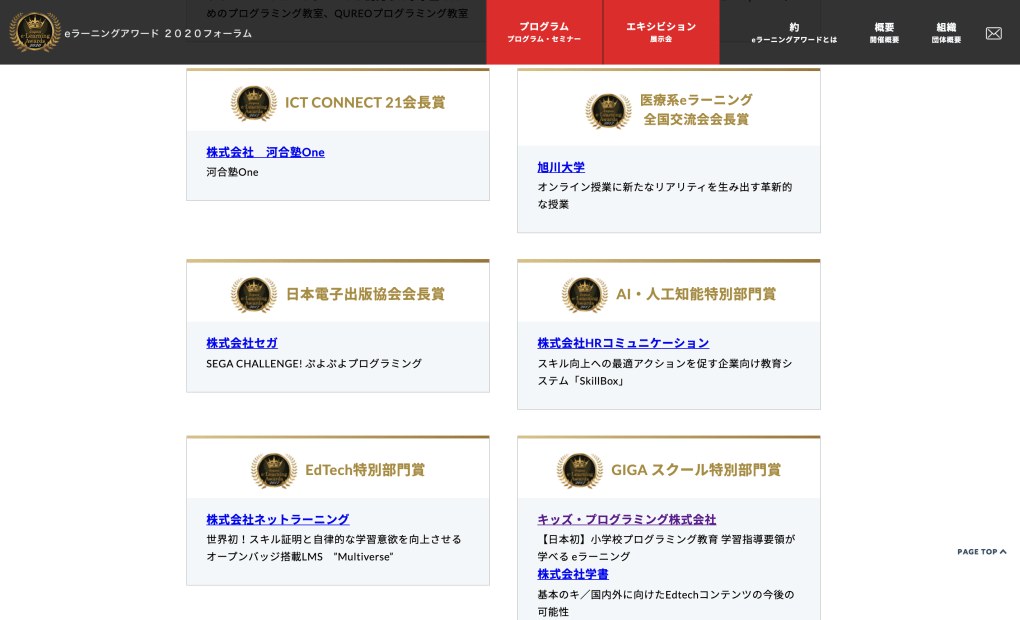Screen dimensions: 1020x620
Task: Open the 株式会社学書 link
Action: point(573,574)
